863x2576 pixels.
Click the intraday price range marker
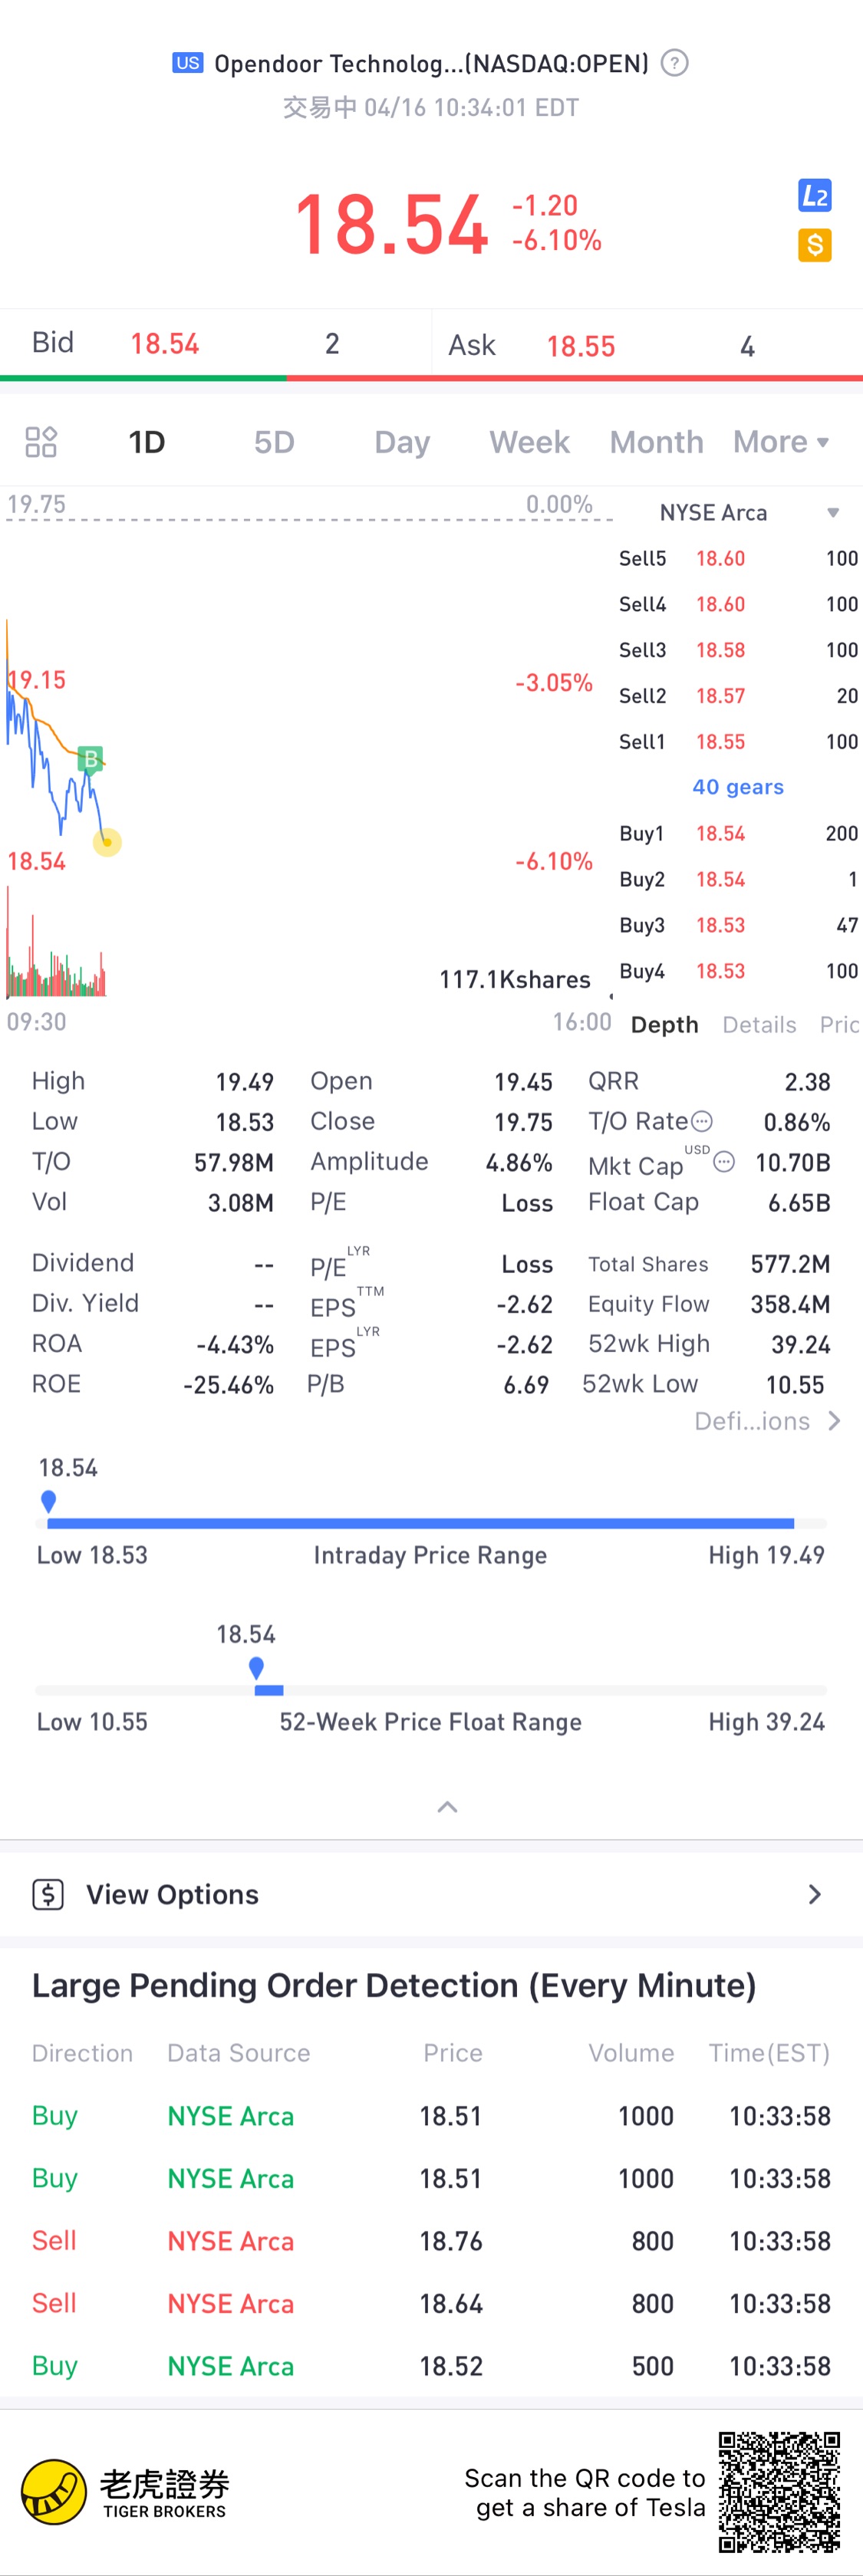tap(48, 1501)
